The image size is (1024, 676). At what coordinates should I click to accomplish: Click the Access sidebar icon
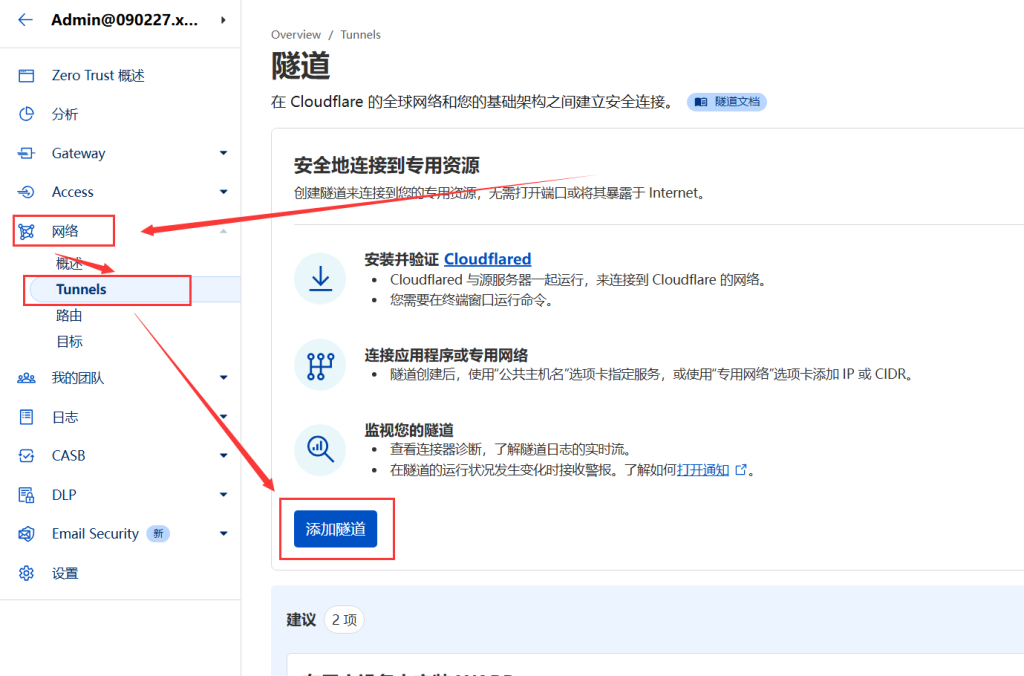[27, 192]
